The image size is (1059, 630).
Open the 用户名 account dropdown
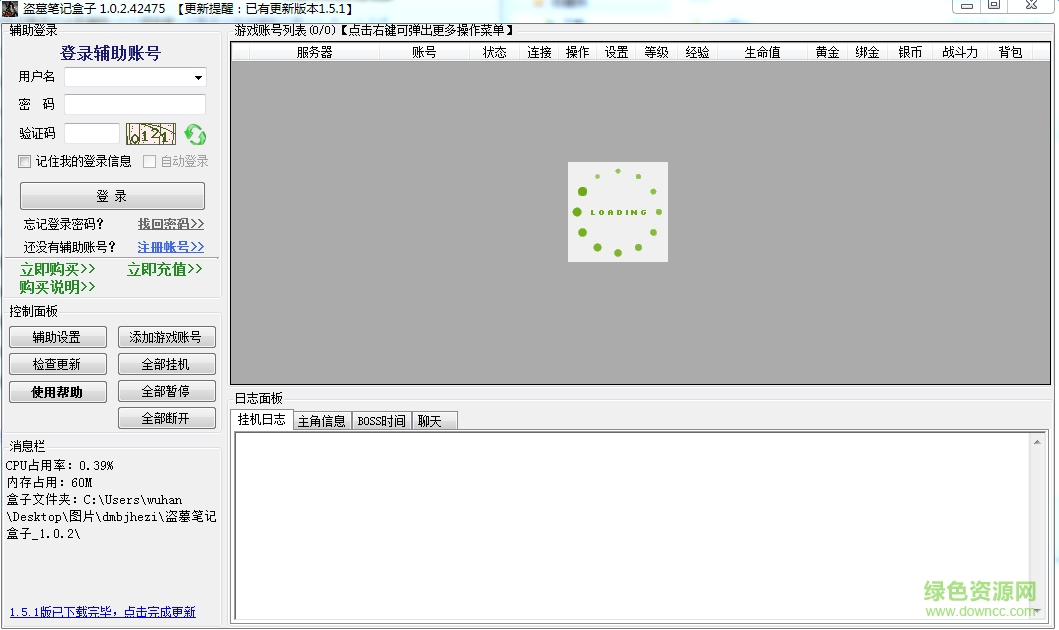(197, 77)
